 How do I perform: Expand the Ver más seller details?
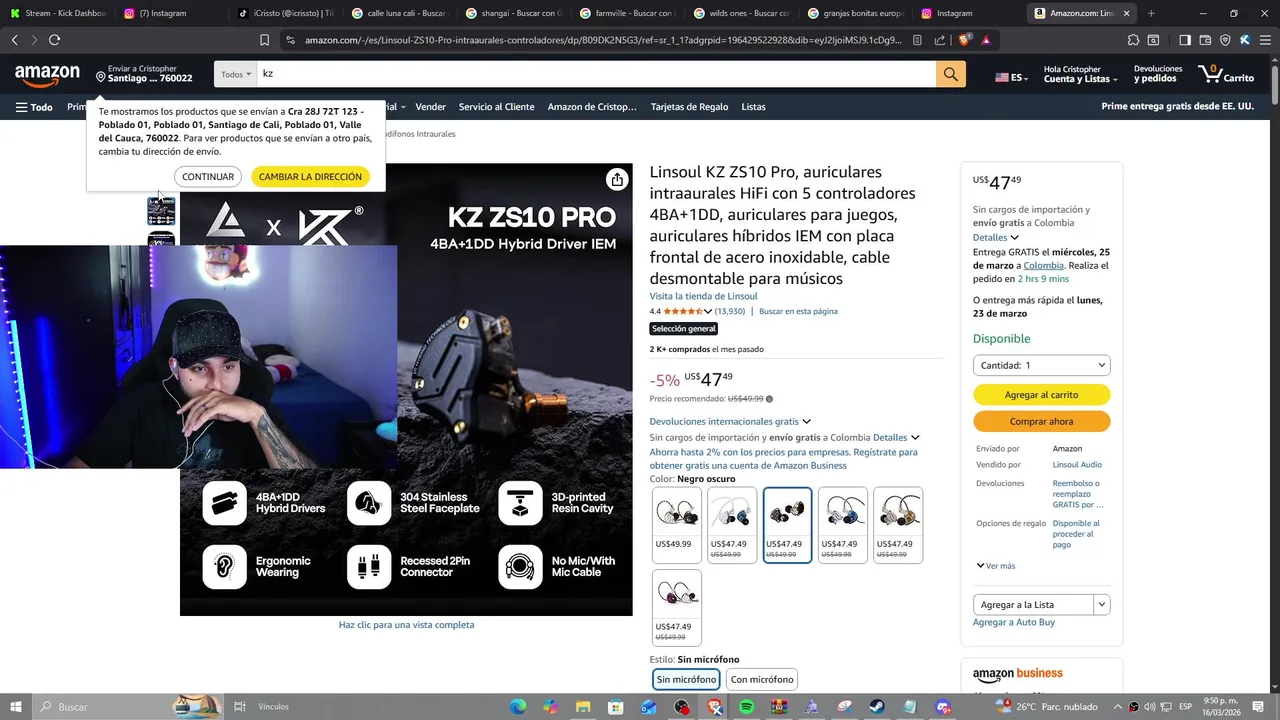(x=995, y=566)
